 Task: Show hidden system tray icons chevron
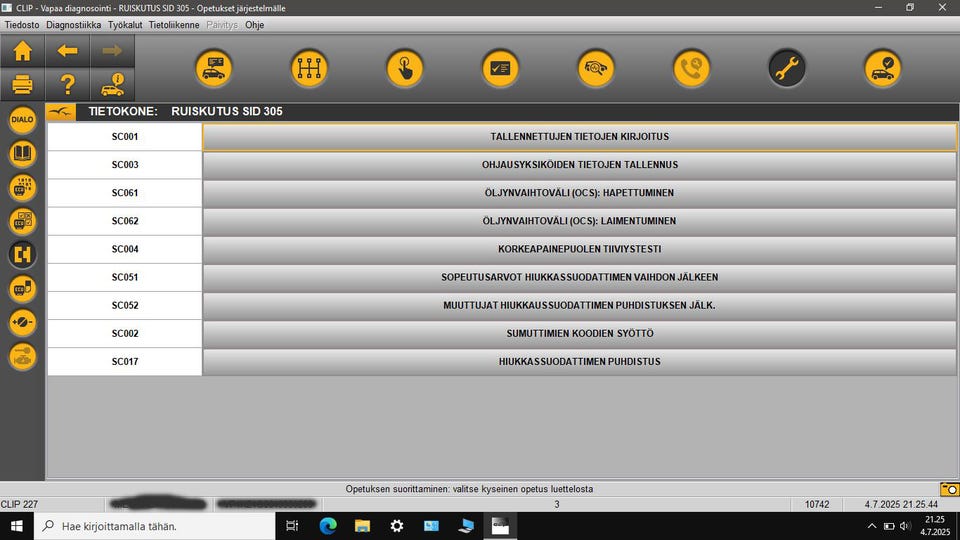[x=872, y=526]
